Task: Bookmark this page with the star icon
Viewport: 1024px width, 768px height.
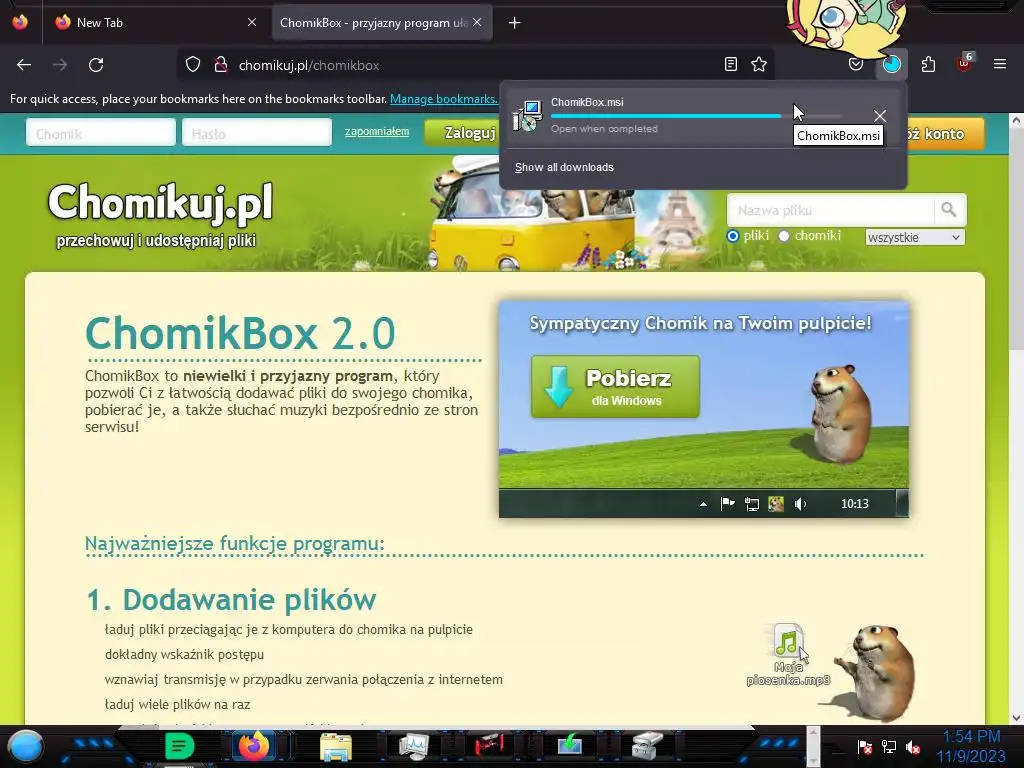Action: pyautogui.click(x=759, y=64)
